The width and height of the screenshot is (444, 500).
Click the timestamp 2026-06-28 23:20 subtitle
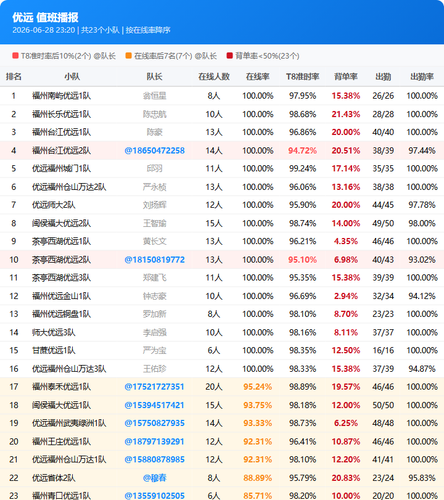click(x=44, y=30)
